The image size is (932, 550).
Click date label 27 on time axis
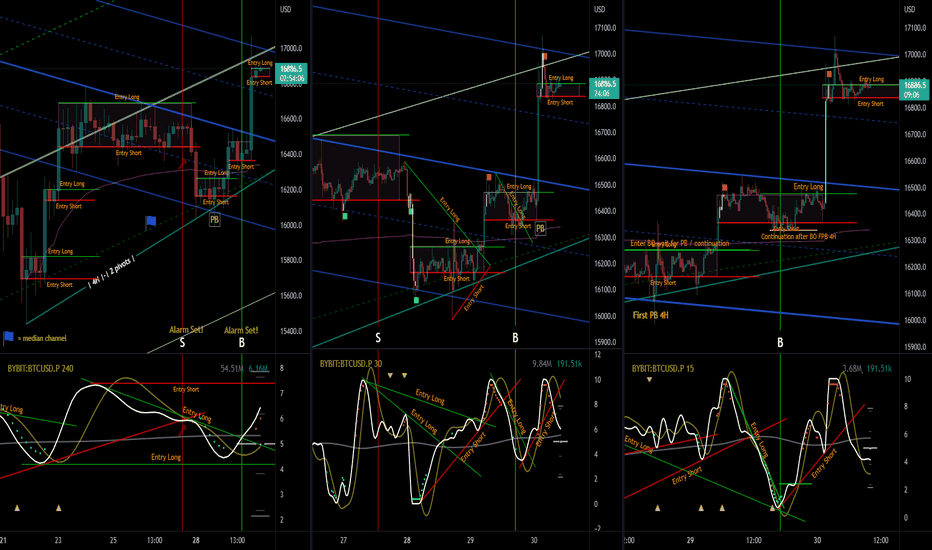tap(344, 540)
